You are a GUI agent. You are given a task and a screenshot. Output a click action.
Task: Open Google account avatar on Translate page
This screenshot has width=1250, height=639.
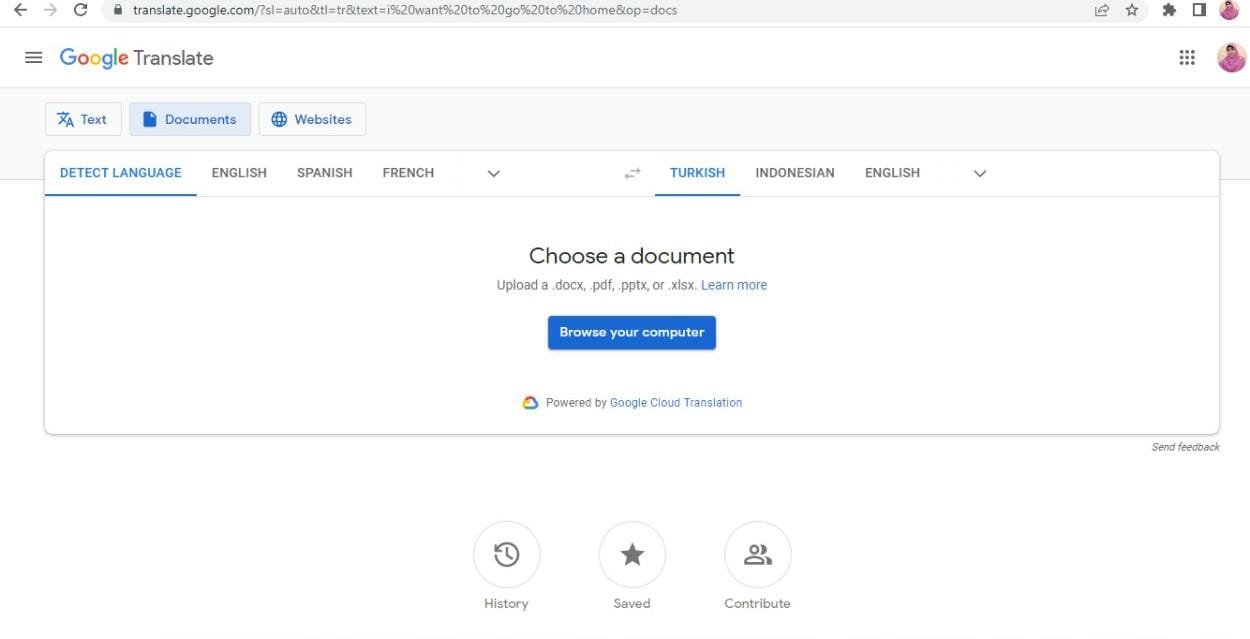(1231, 58)
